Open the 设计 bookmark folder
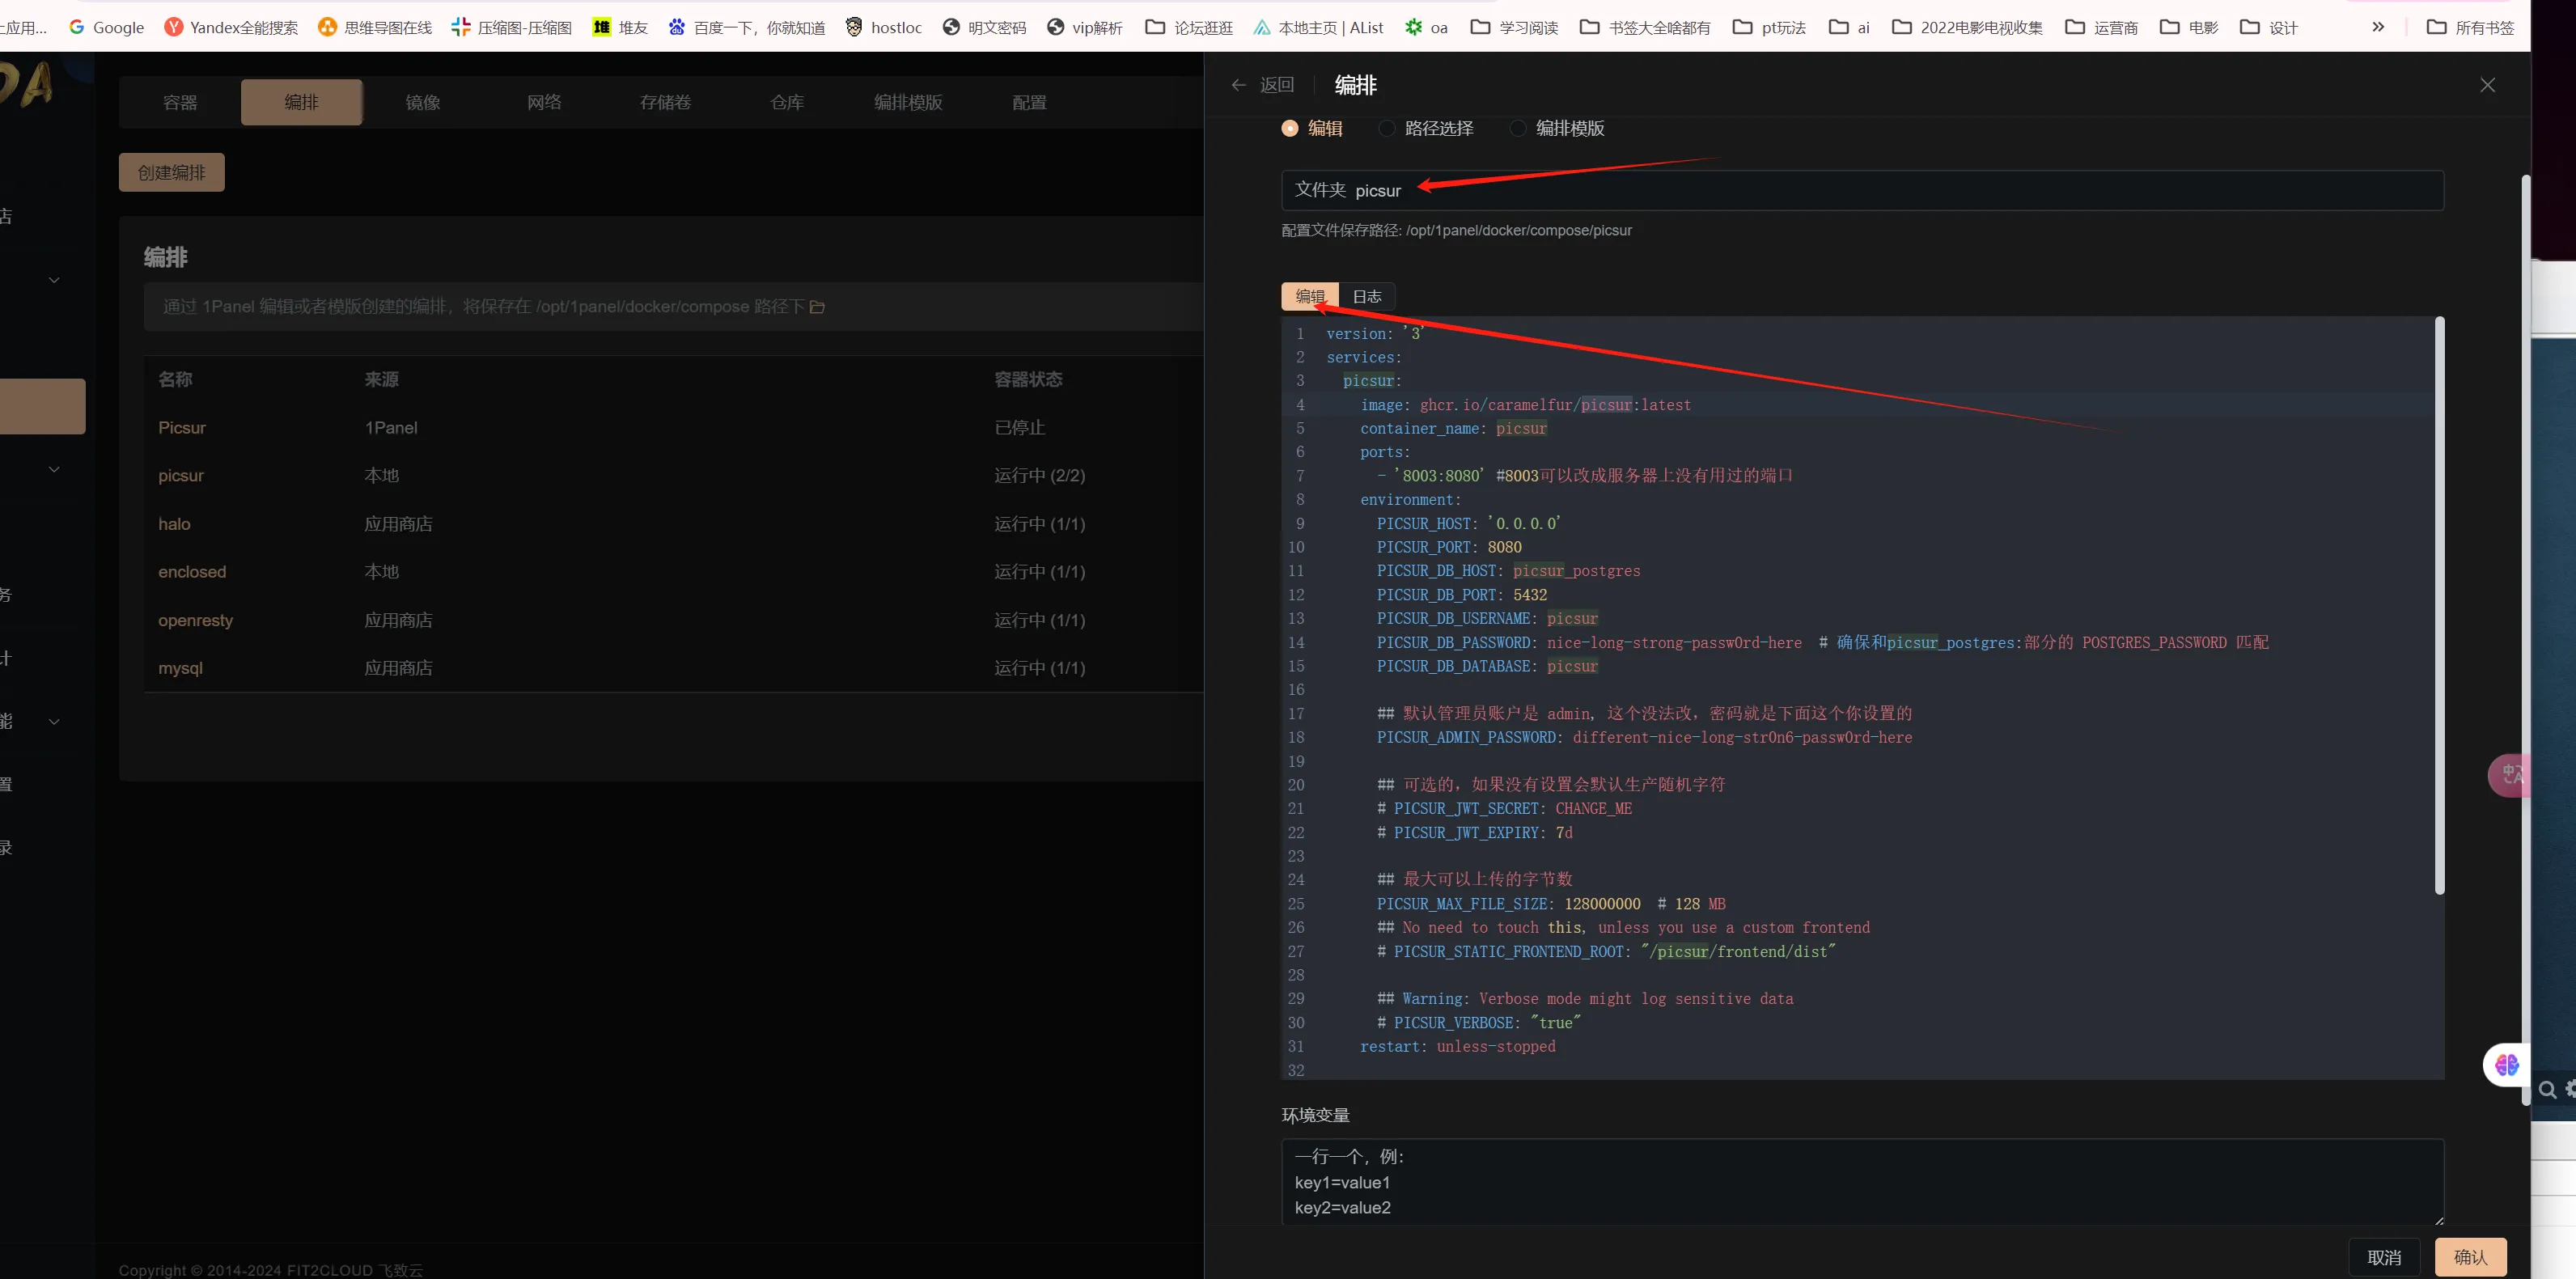 coord(2268,27)
